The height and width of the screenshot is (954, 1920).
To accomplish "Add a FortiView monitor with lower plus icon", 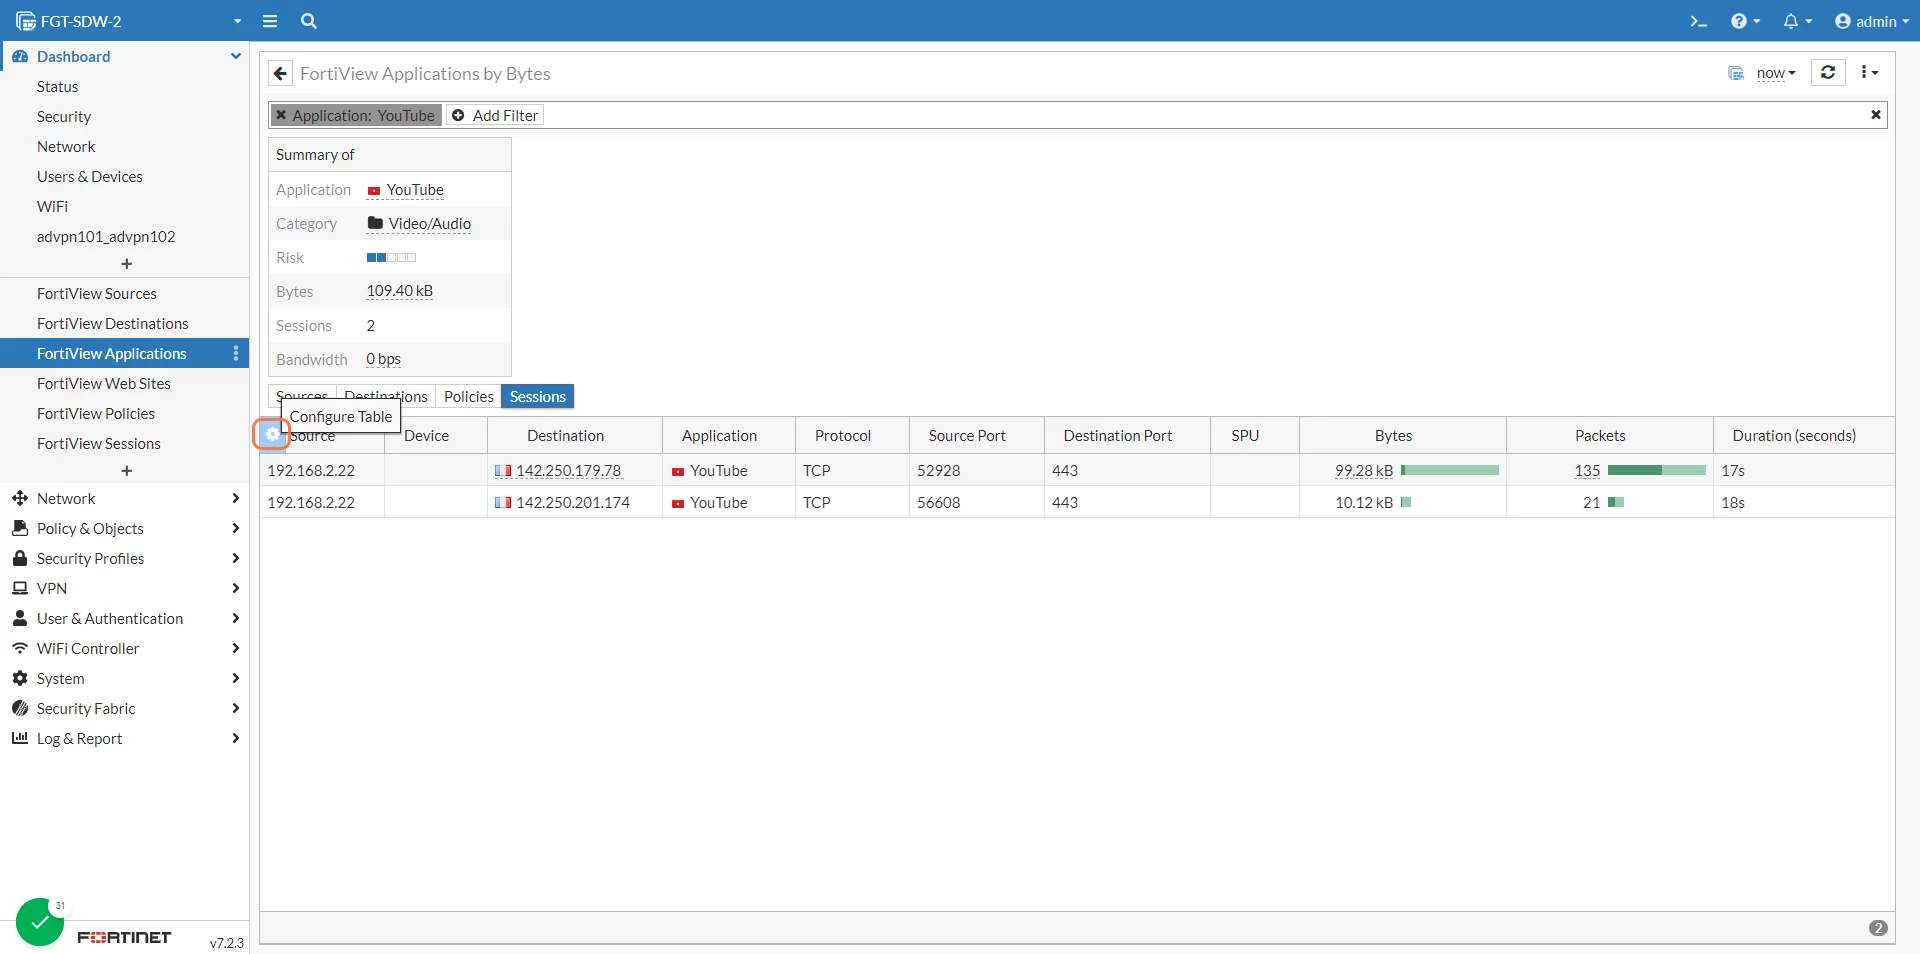I will tap(126, 471).
